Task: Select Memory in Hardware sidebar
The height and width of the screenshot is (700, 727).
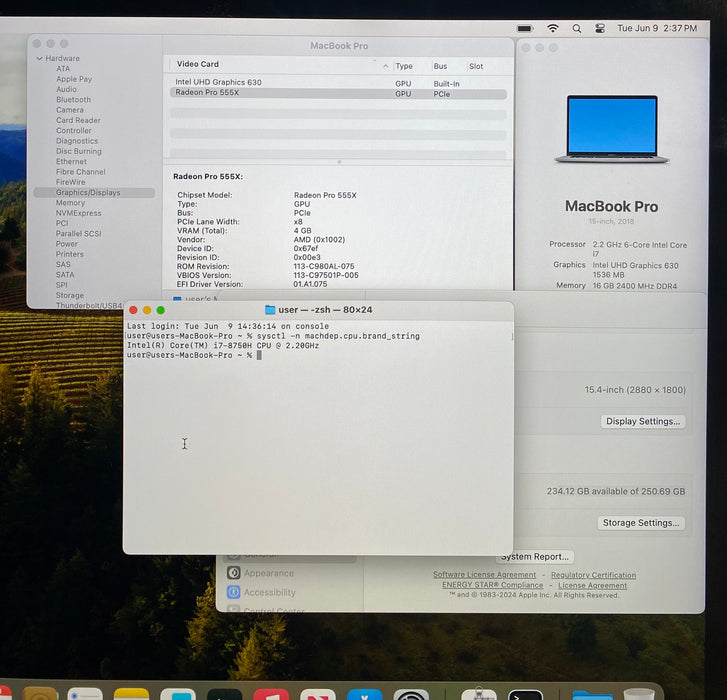Action: (x=70, y=203)
